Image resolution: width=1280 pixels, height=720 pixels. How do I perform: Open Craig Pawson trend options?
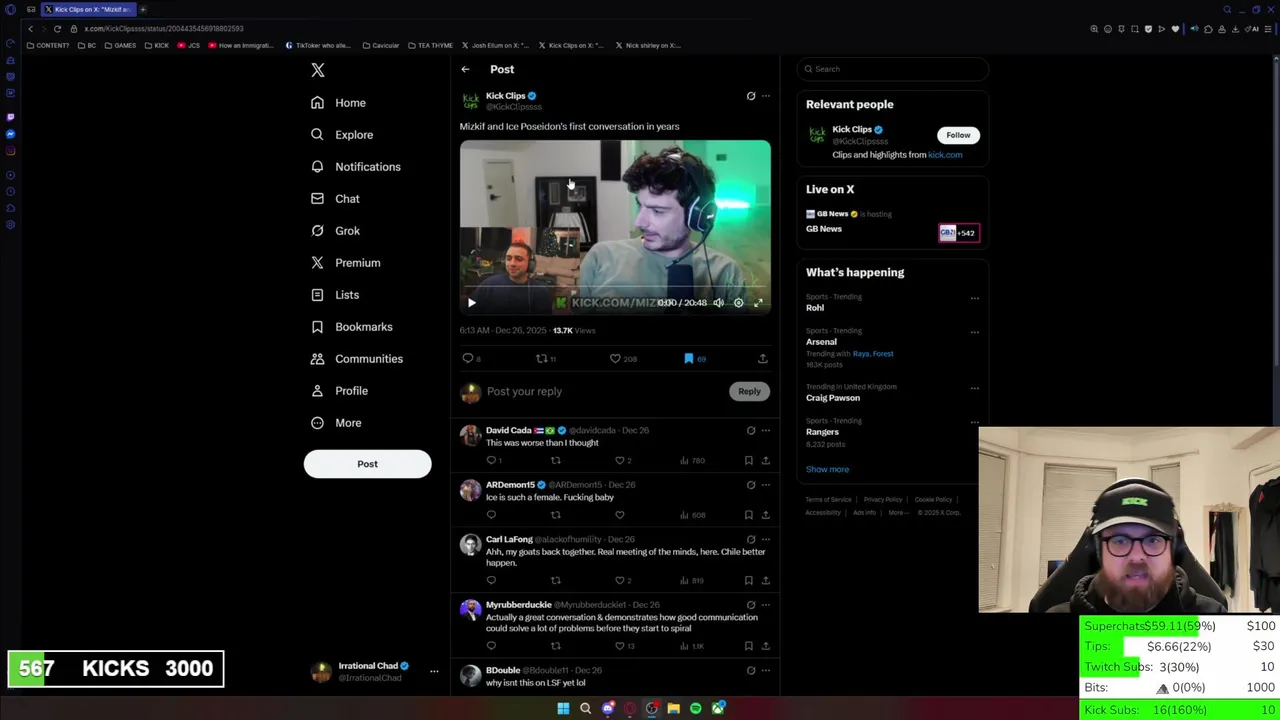pyautogui.click(x=975, y=388)
